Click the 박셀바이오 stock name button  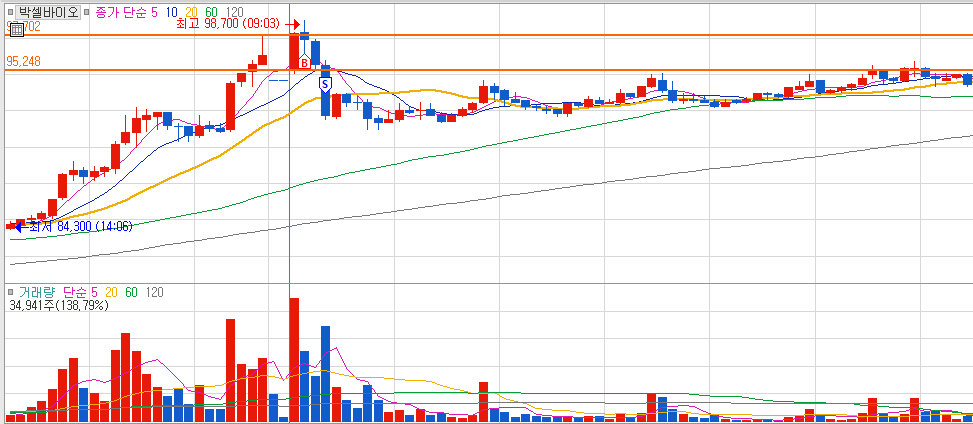pos(48,12)
